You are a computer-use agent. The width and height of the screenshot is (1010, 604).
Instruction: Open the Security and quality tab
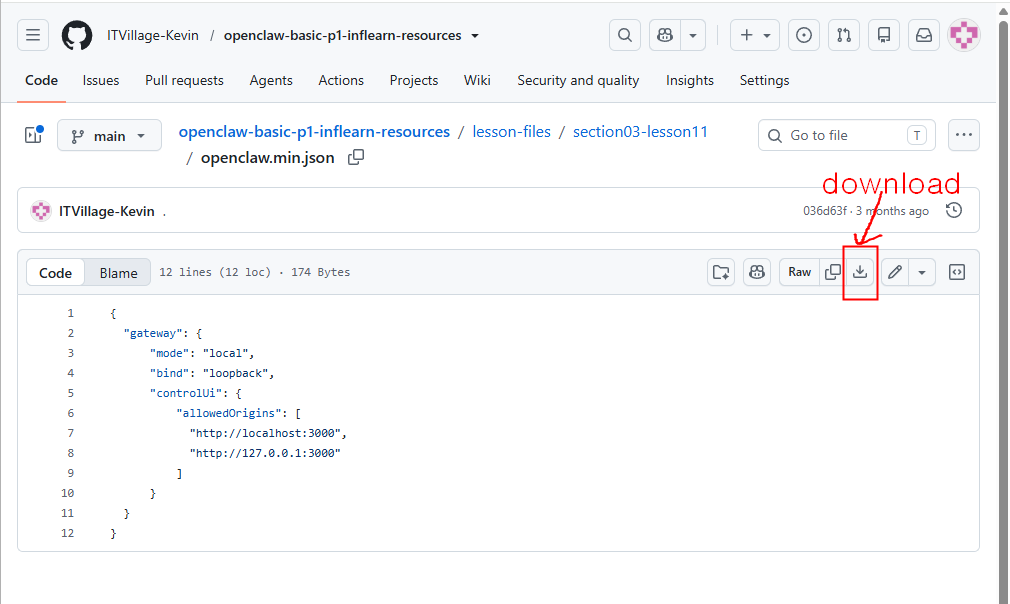pos(578,80)
